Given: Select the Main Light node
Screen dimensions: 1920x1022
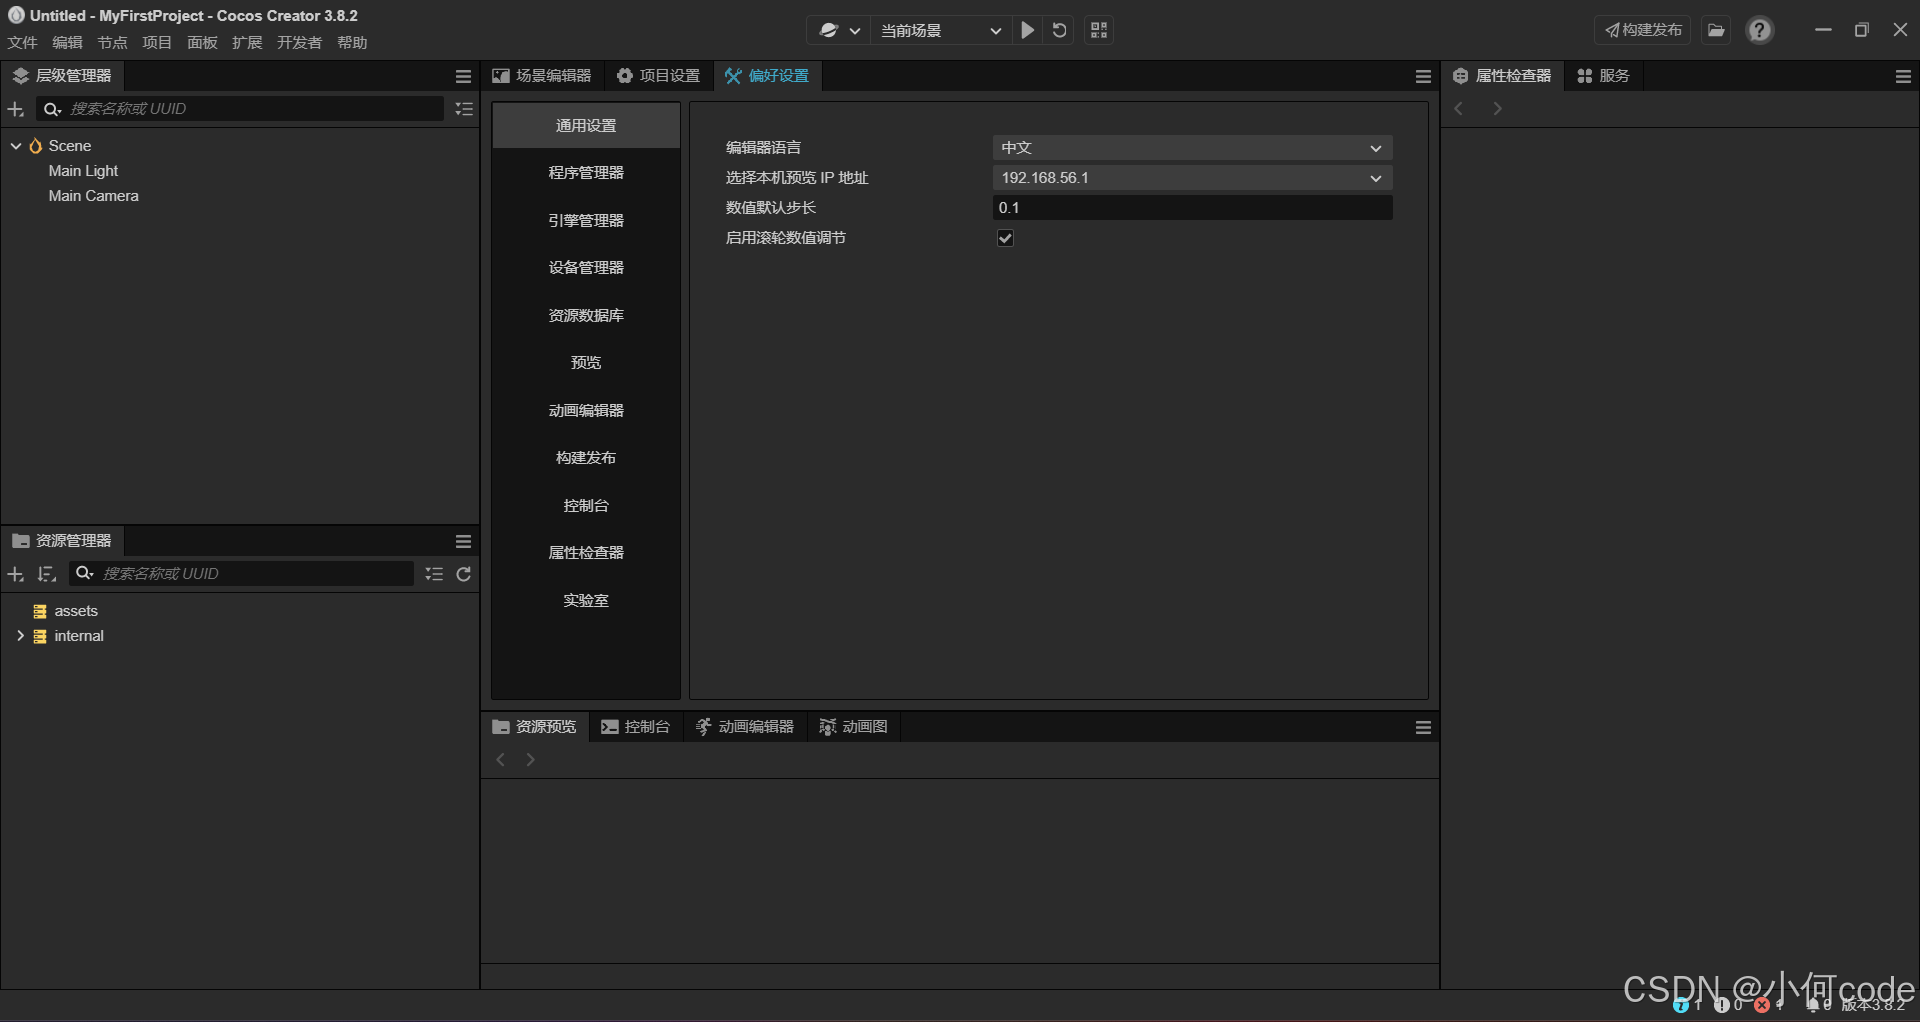Looking at the screenshot, I should (83, 171).
